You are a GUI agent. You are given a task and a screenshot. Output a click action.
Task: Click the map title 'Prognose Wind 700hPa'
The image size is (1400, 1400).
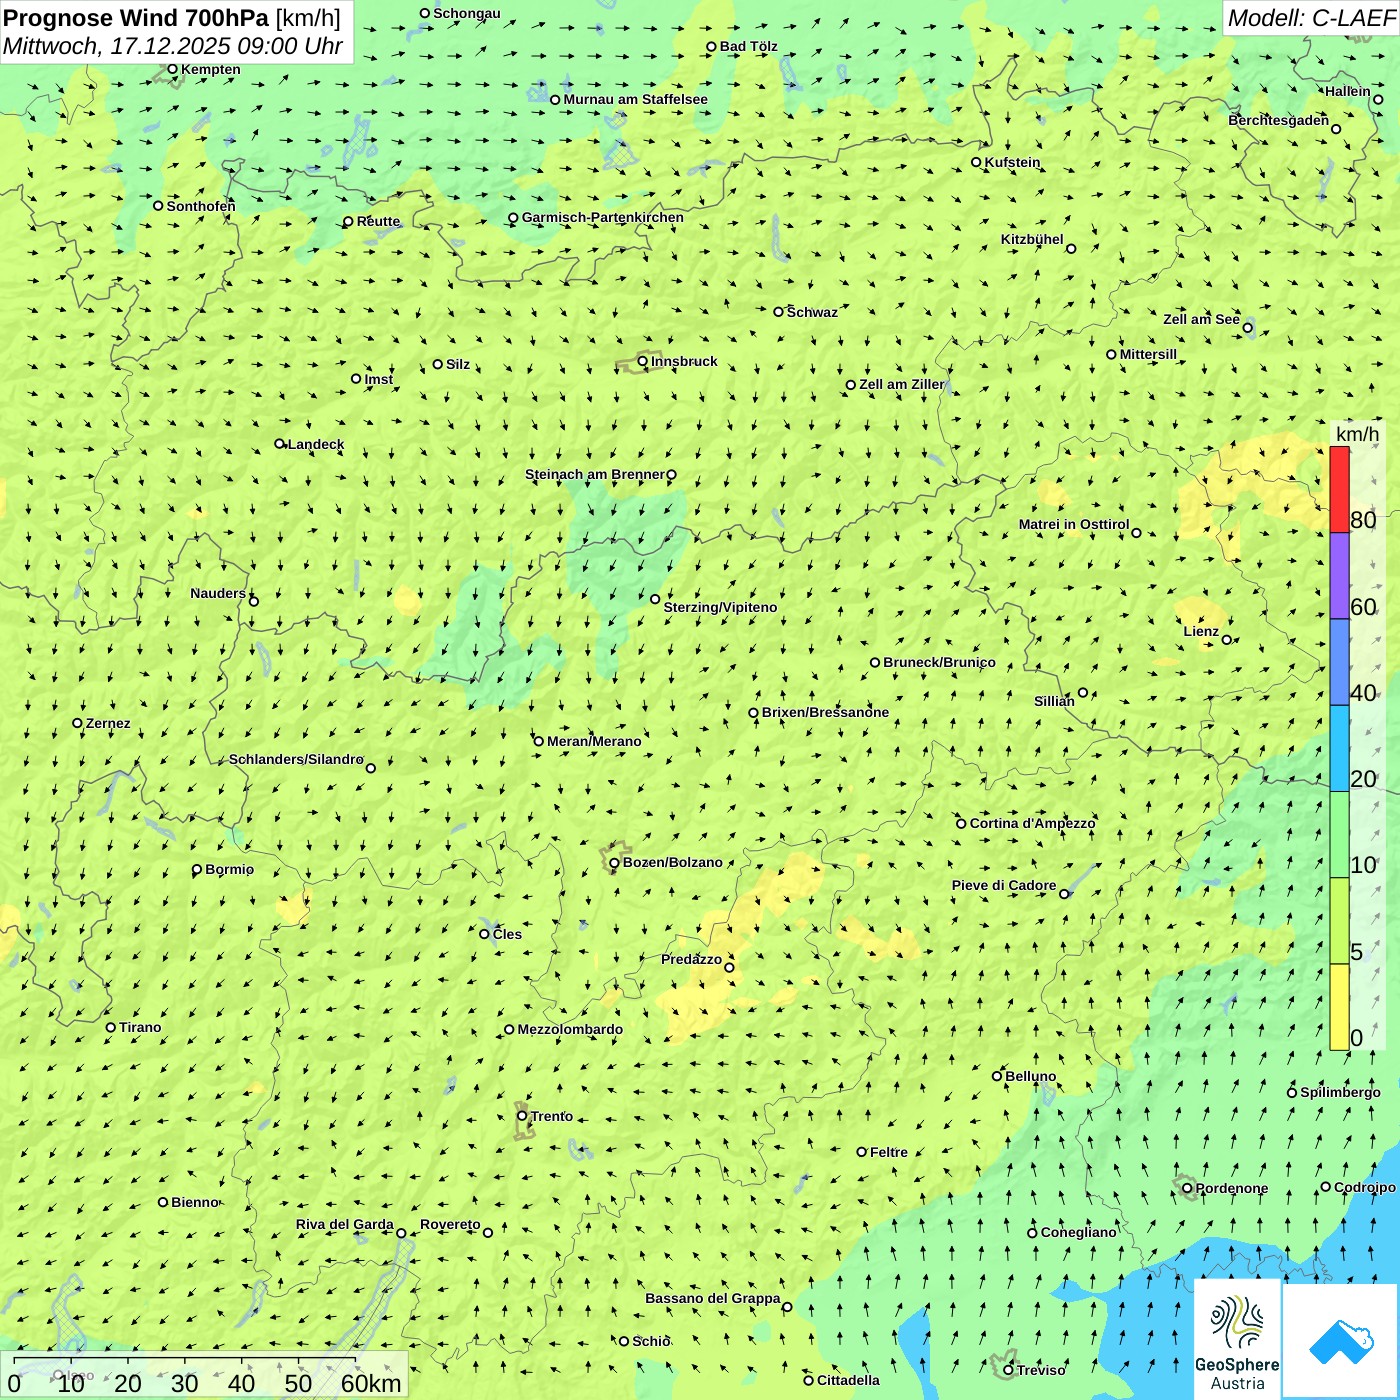point(136,18)
